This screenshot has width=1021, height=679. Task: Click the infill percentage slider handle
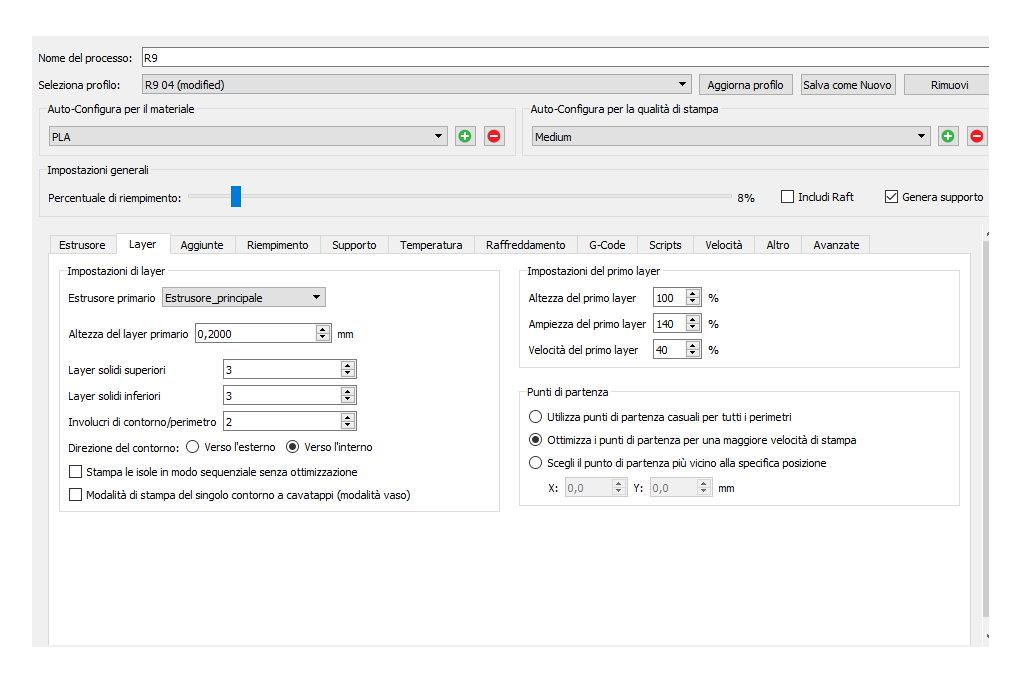236,197
